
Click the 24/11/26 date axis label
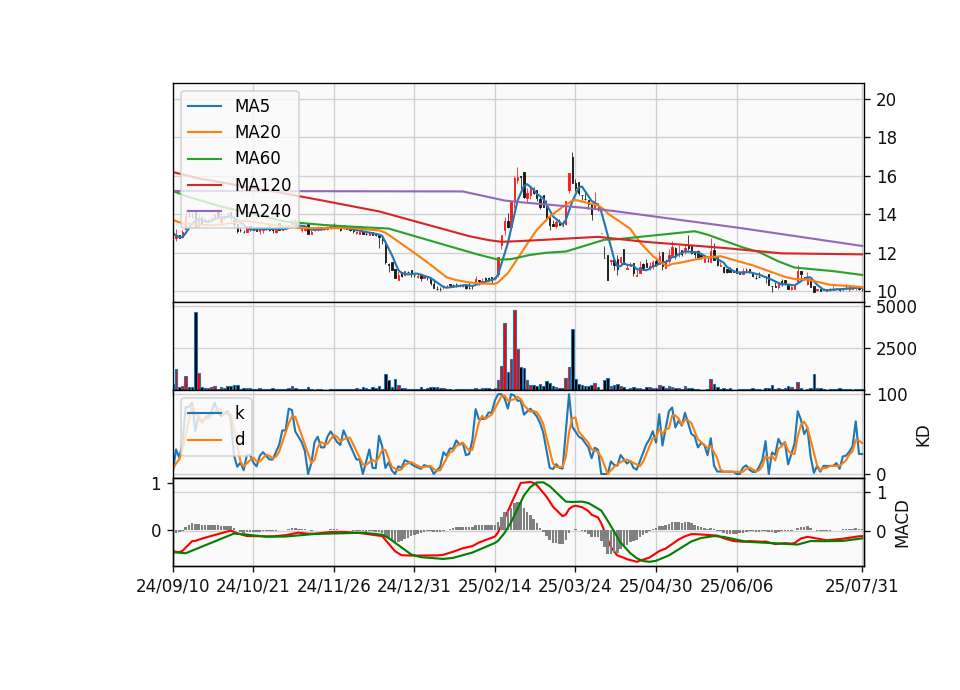334,586
